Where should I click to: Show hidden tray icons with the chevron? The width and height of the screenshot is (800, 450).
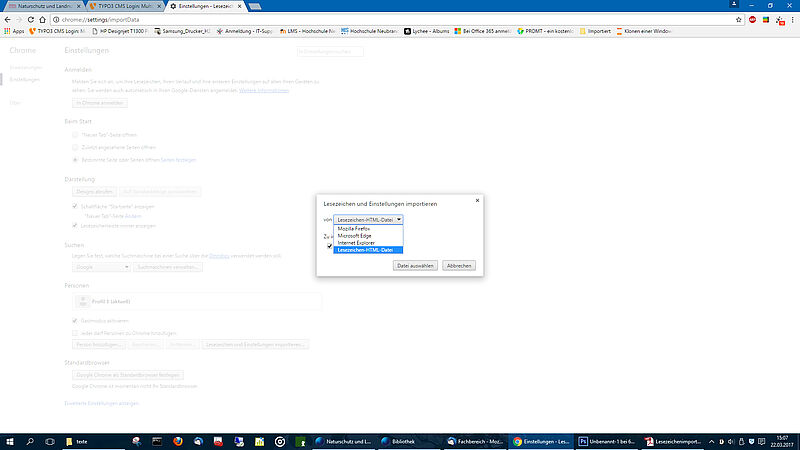coord(711,441)
